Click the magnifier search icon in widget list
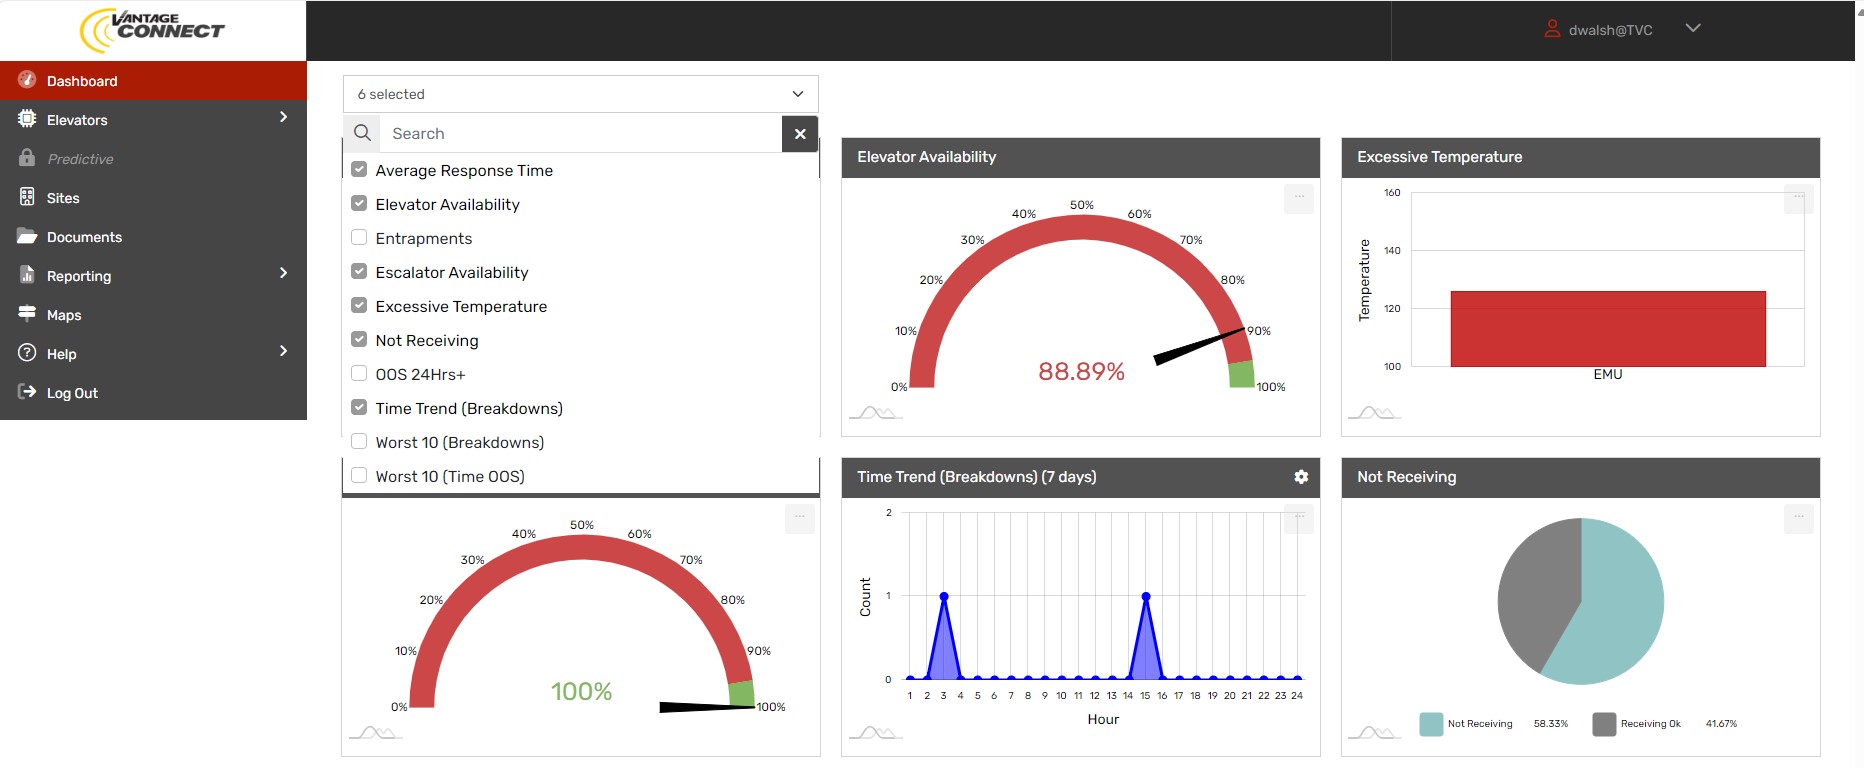Image resolution: width=1864 pixels, height=768 pixels. coord(362,133)
